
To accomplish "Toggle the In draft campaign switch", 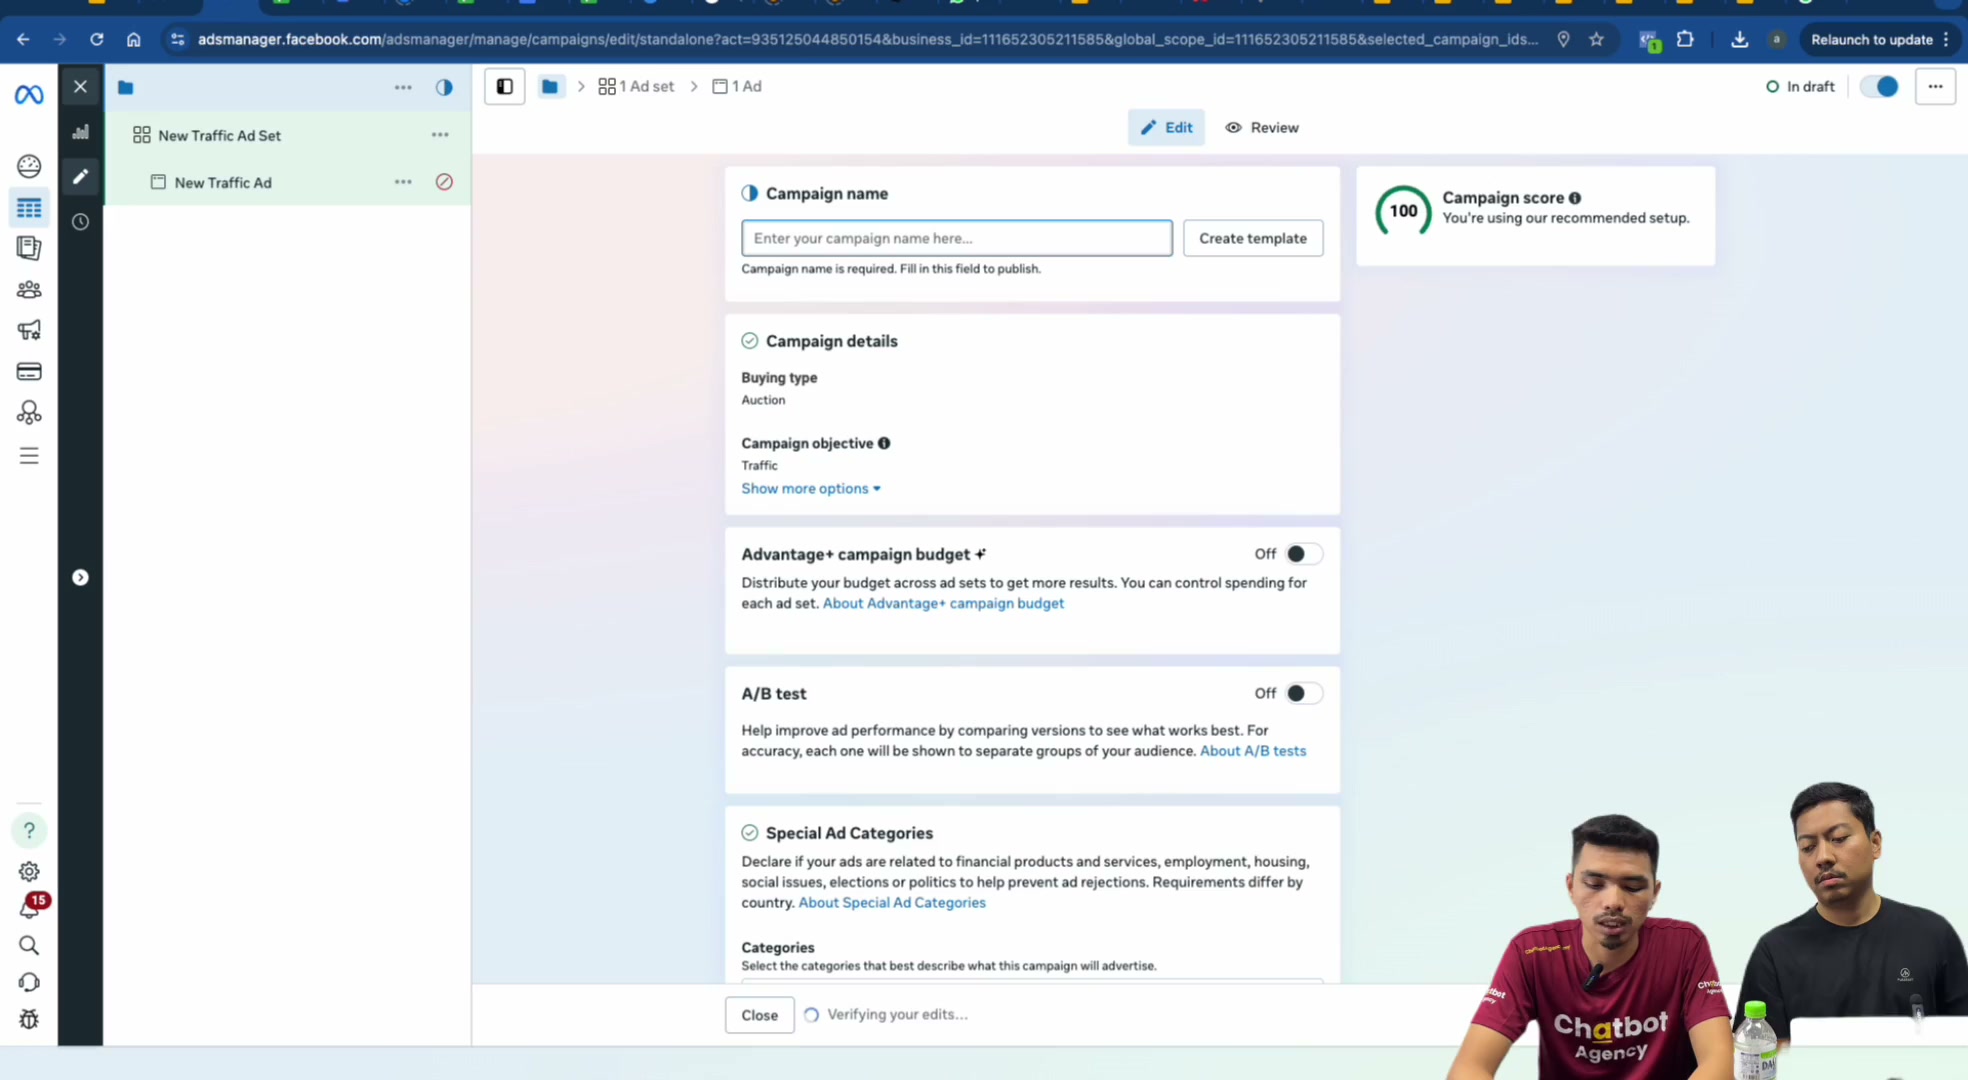I will (1879, 87).
